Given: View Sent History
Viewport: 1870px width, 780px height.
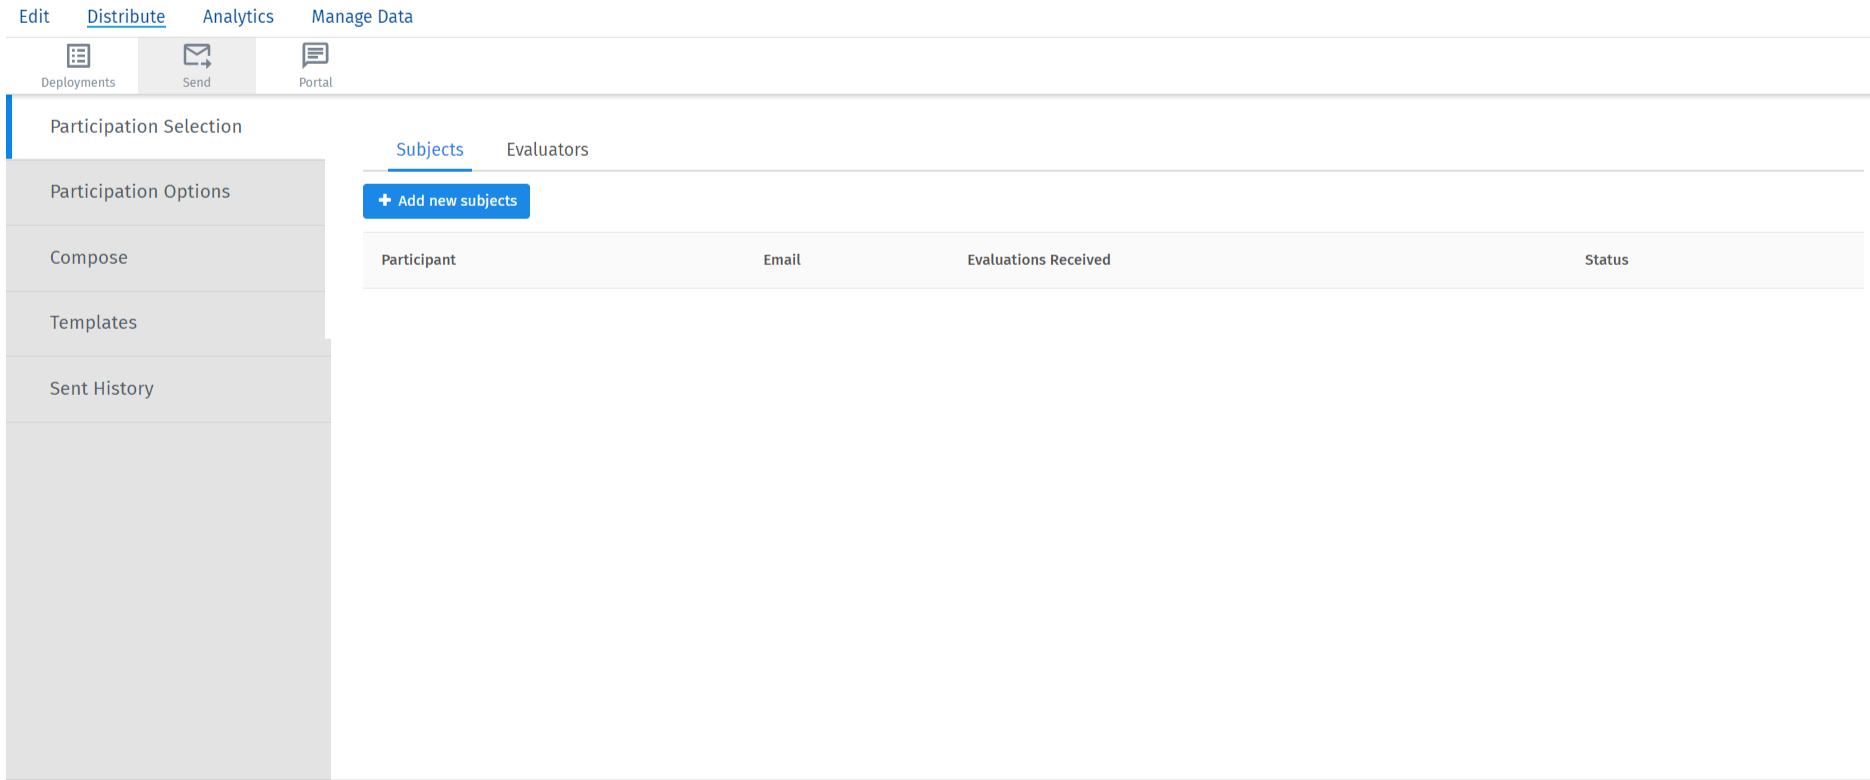Looking at the screenshot, I should coord(102,389).
